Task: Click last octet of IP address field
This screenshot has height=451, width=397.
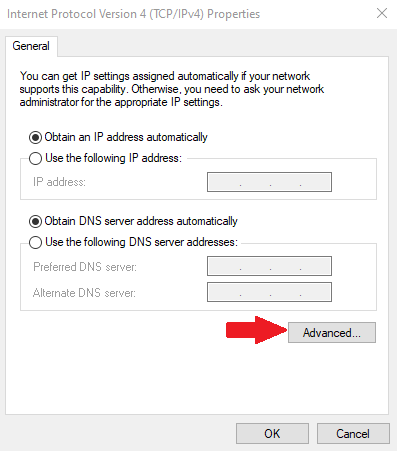Action: click(316, 182)
